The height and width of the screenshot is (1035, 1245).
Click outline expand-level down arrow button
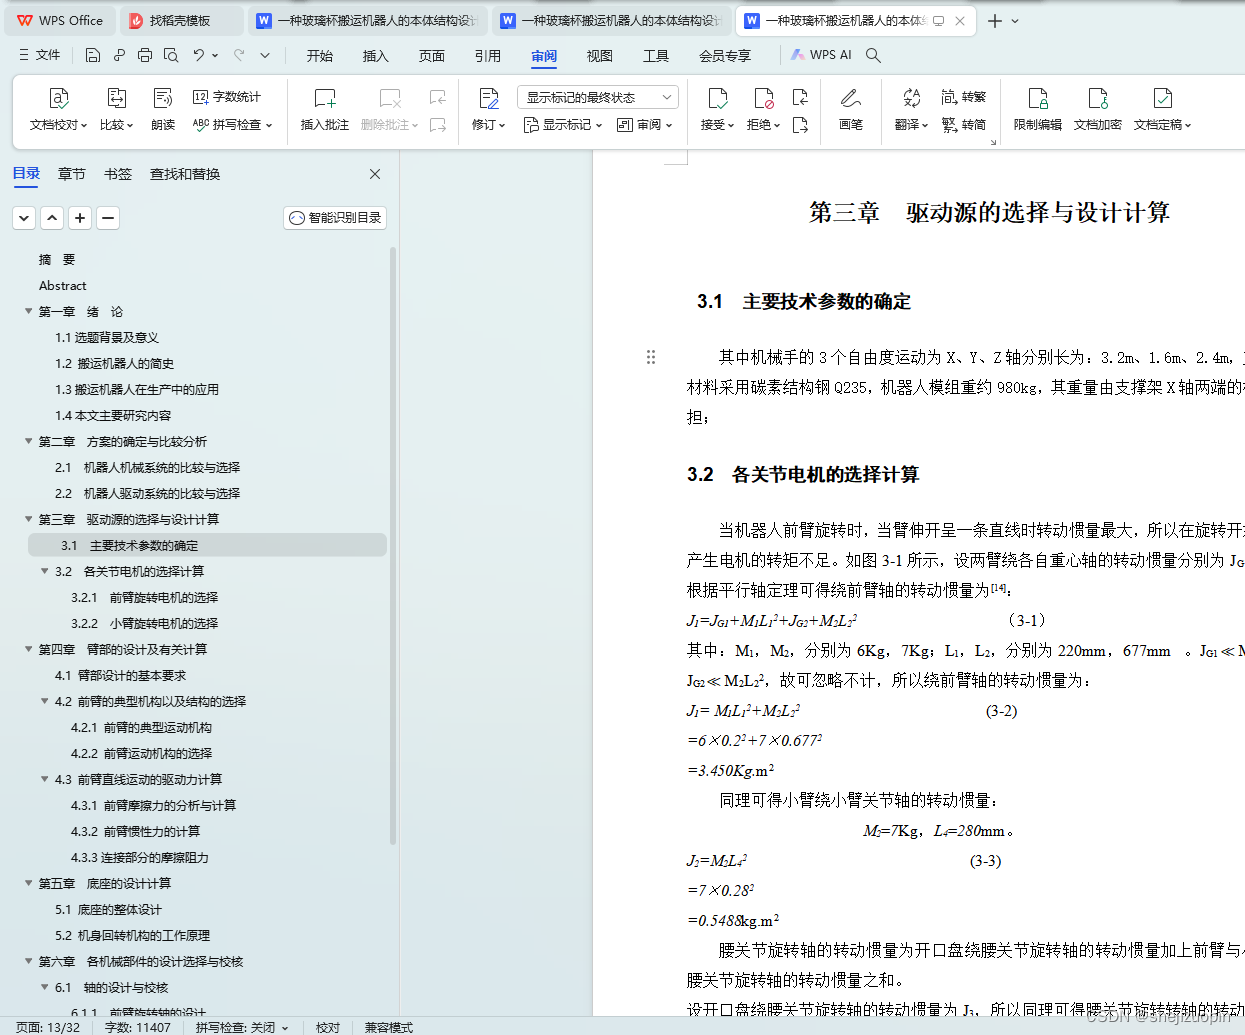[24, 218]
